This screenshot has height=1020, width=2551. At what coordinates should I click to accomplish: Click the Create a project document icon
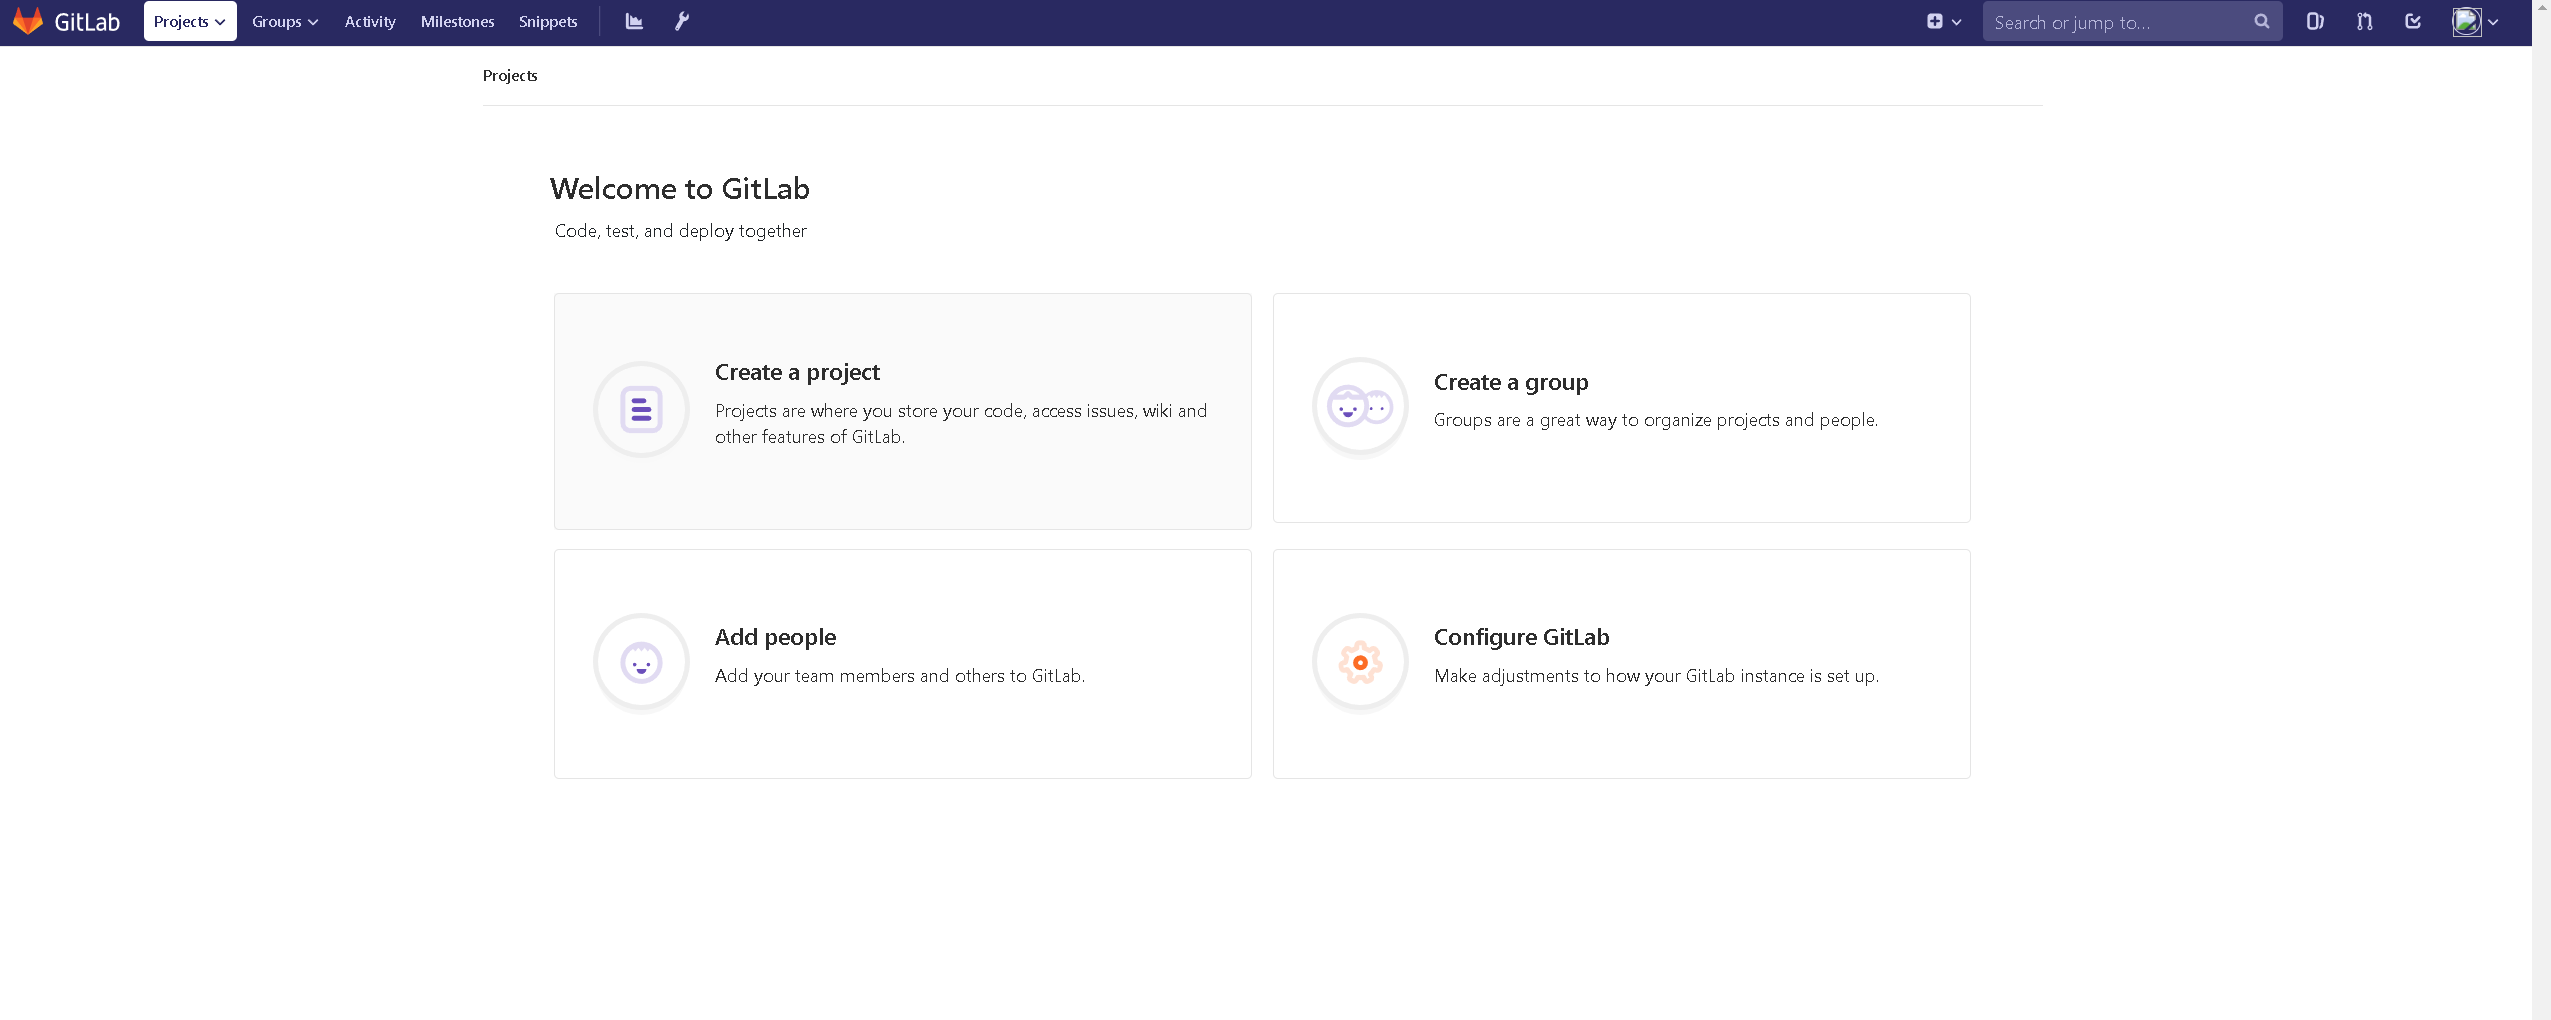click(641, 409)
